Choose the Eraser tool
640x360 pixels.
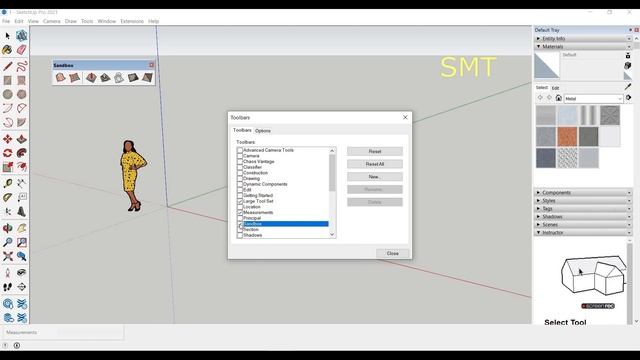(x=22, y=50)
